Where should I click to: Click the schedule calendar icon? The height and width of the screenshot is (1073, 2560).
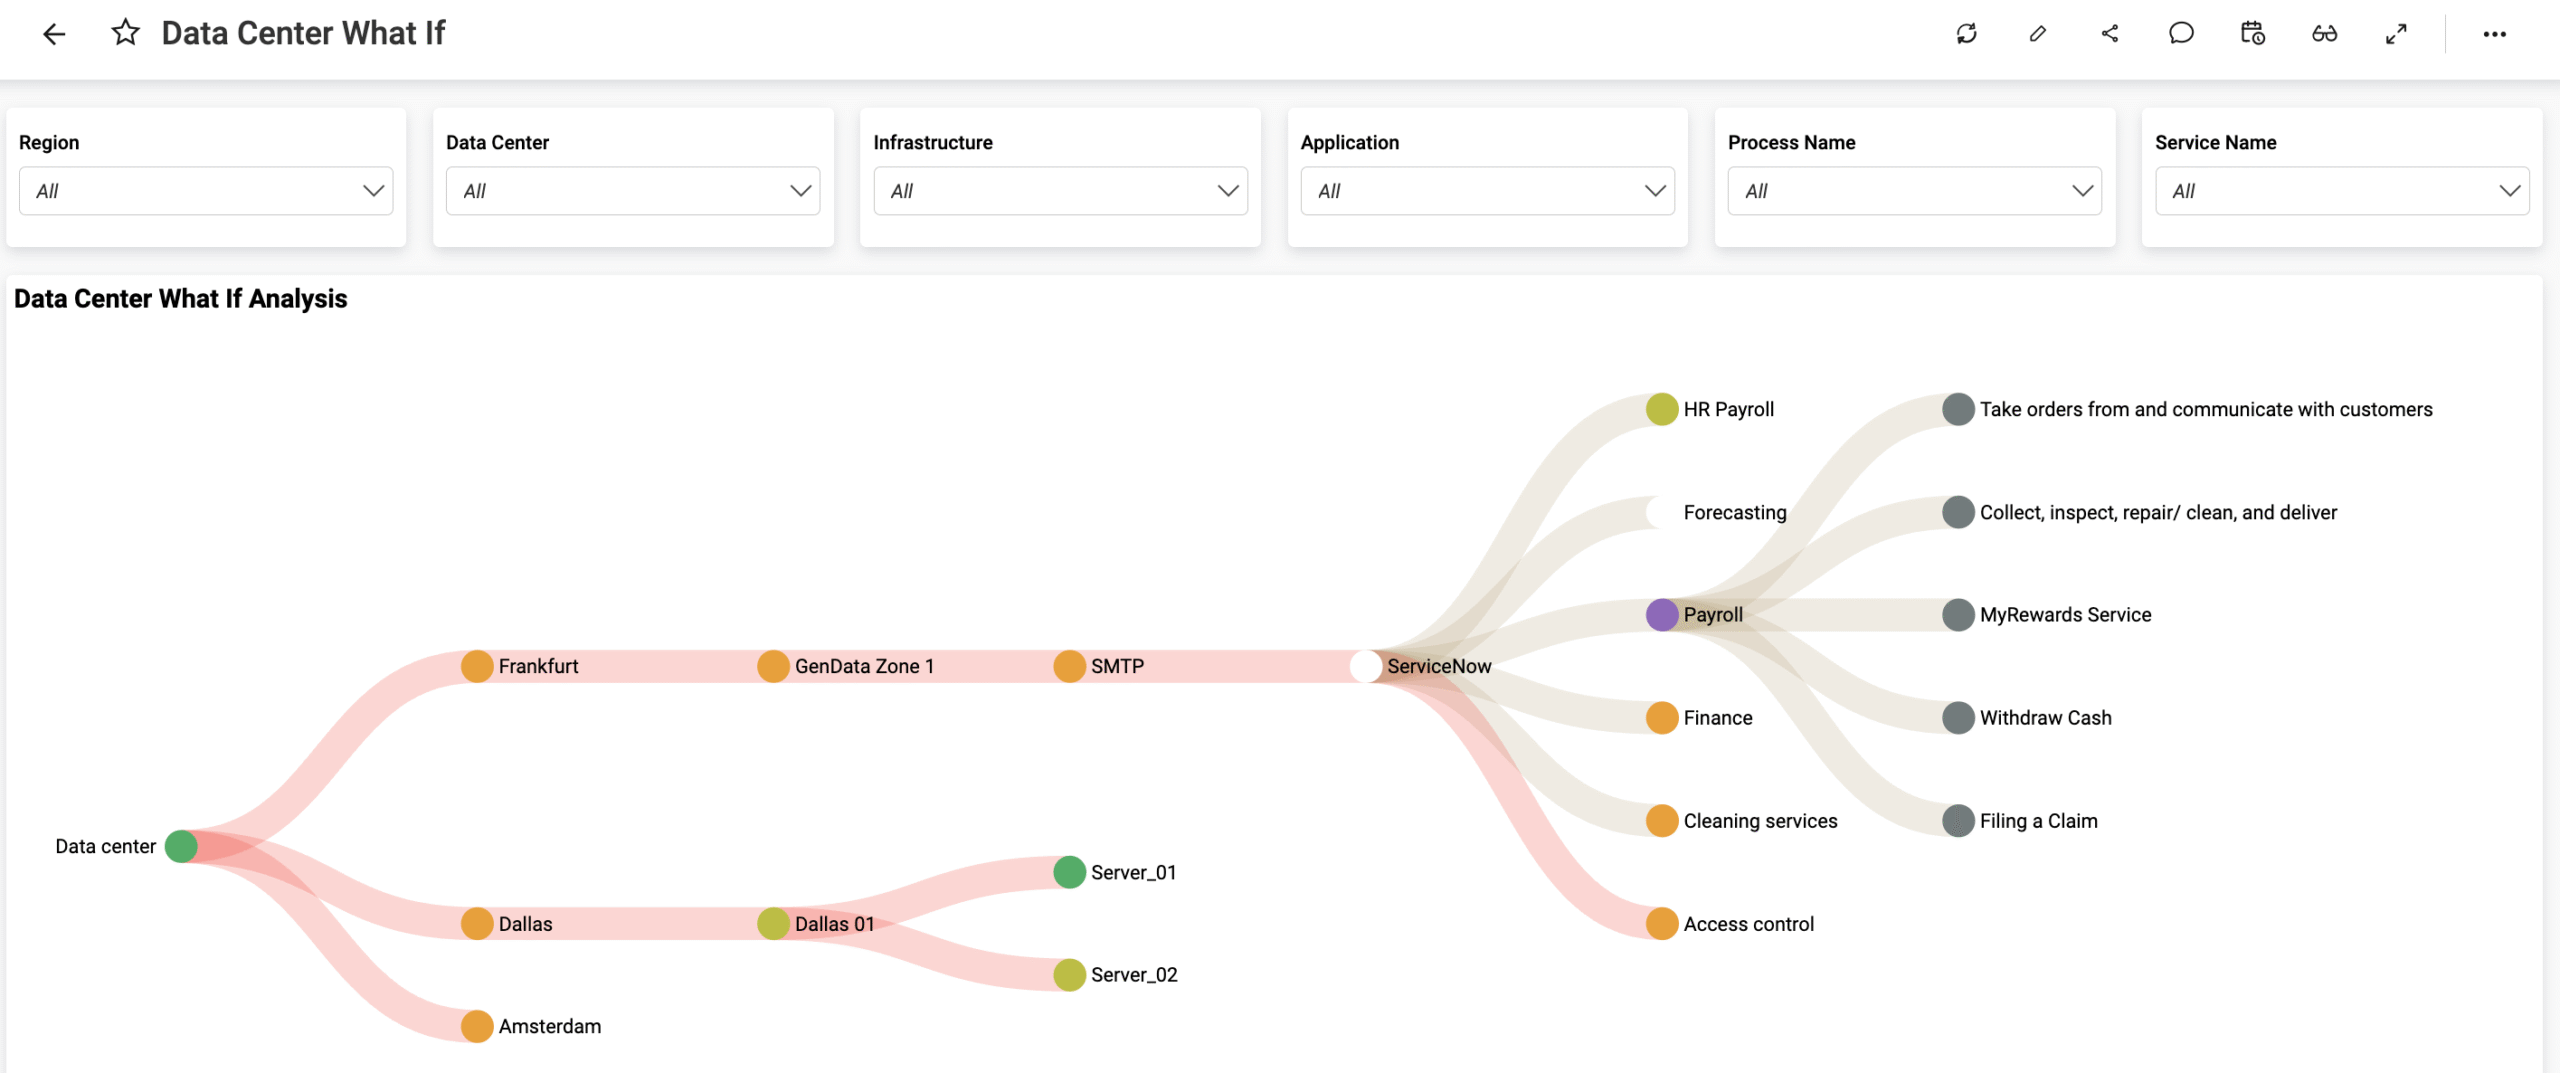tap(2253, 34)
